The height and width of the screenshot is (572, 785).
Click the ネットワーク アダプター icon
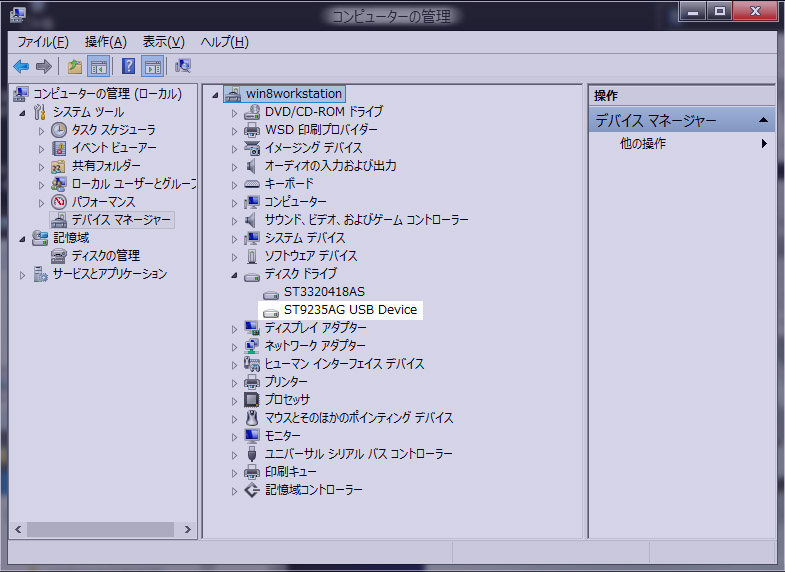coord(252,346)
